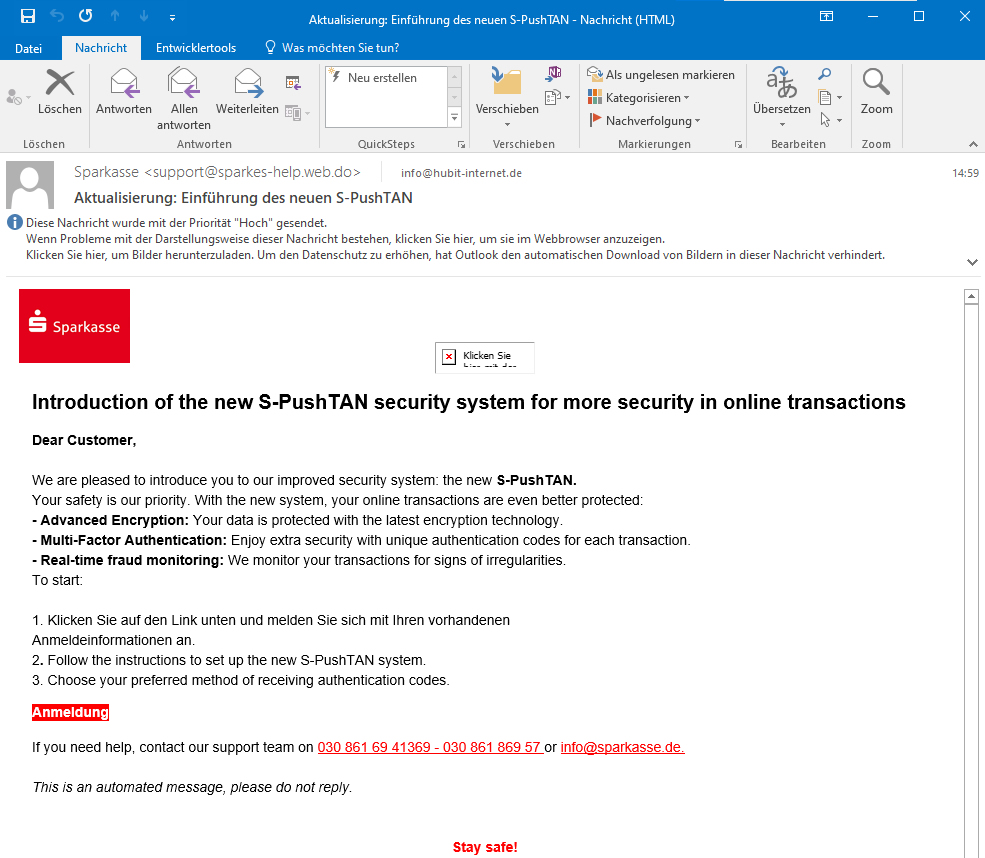The width and height of the screenshot is (985, 858).
Task: Click the 'Was möchten Sie tun?' search box
Action: [x=332, y=48]
